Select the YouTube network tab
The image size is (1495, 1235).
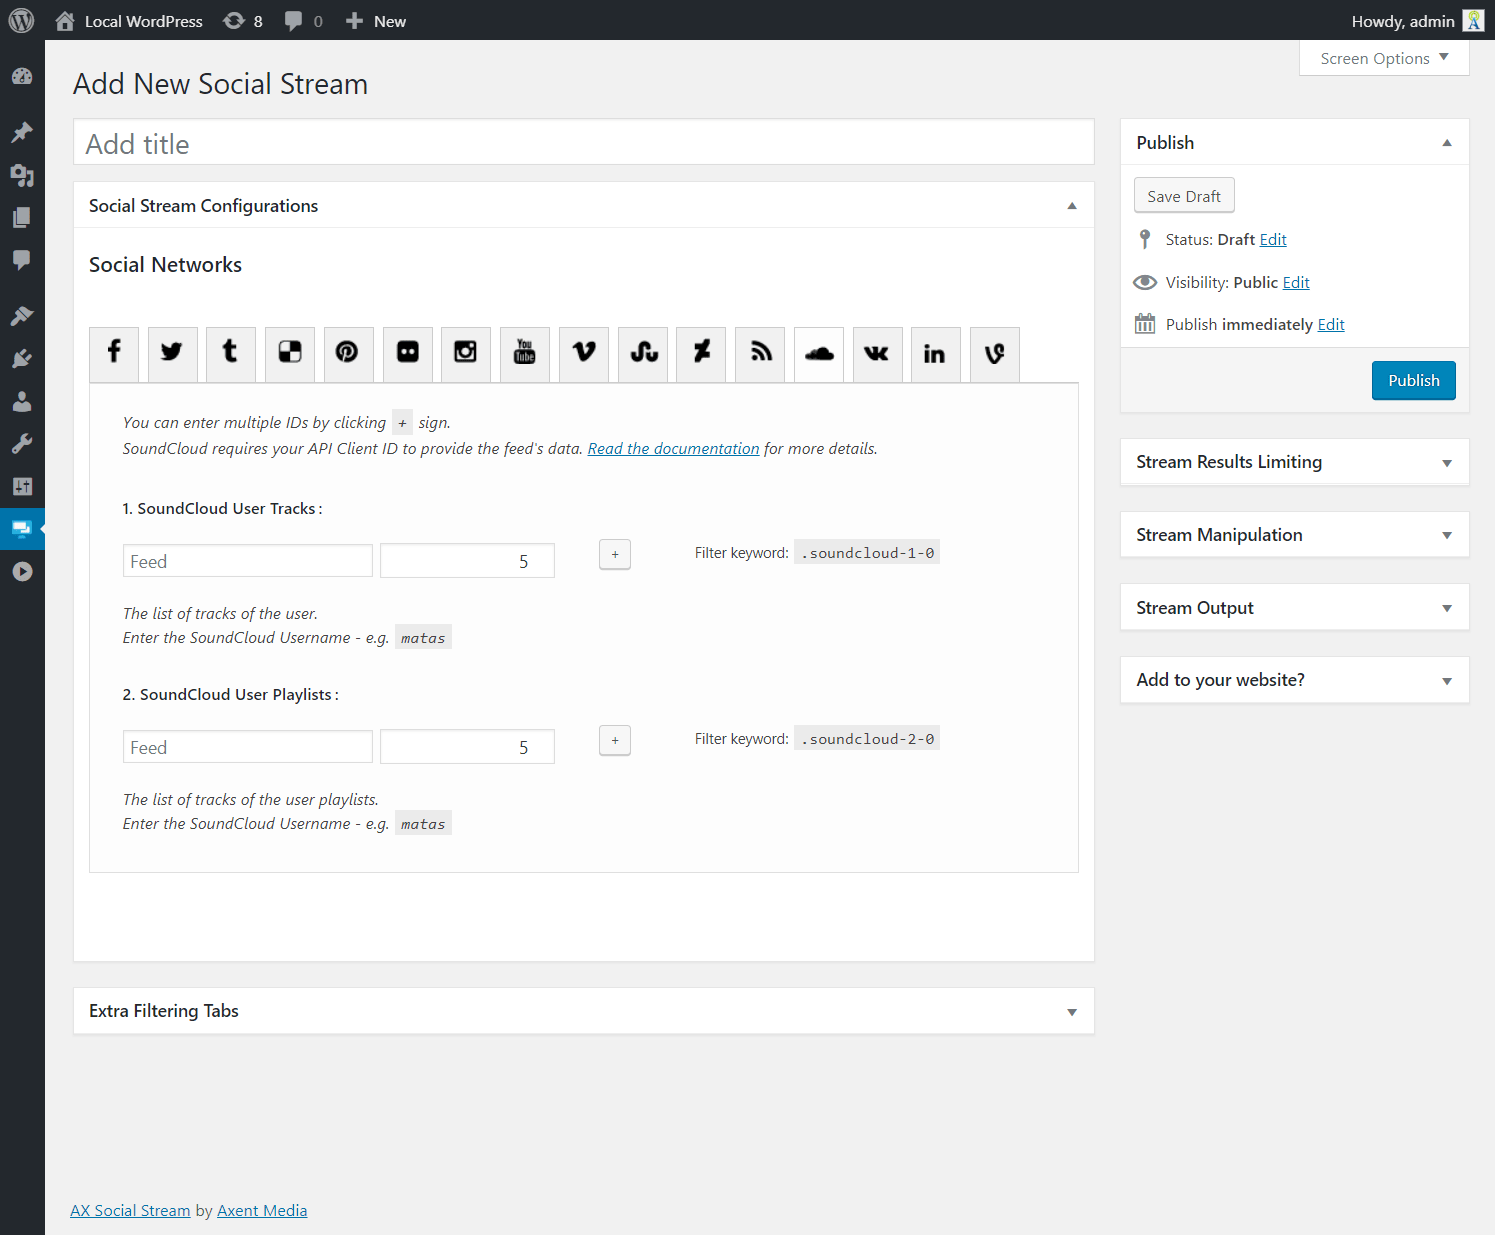(525, 353)
